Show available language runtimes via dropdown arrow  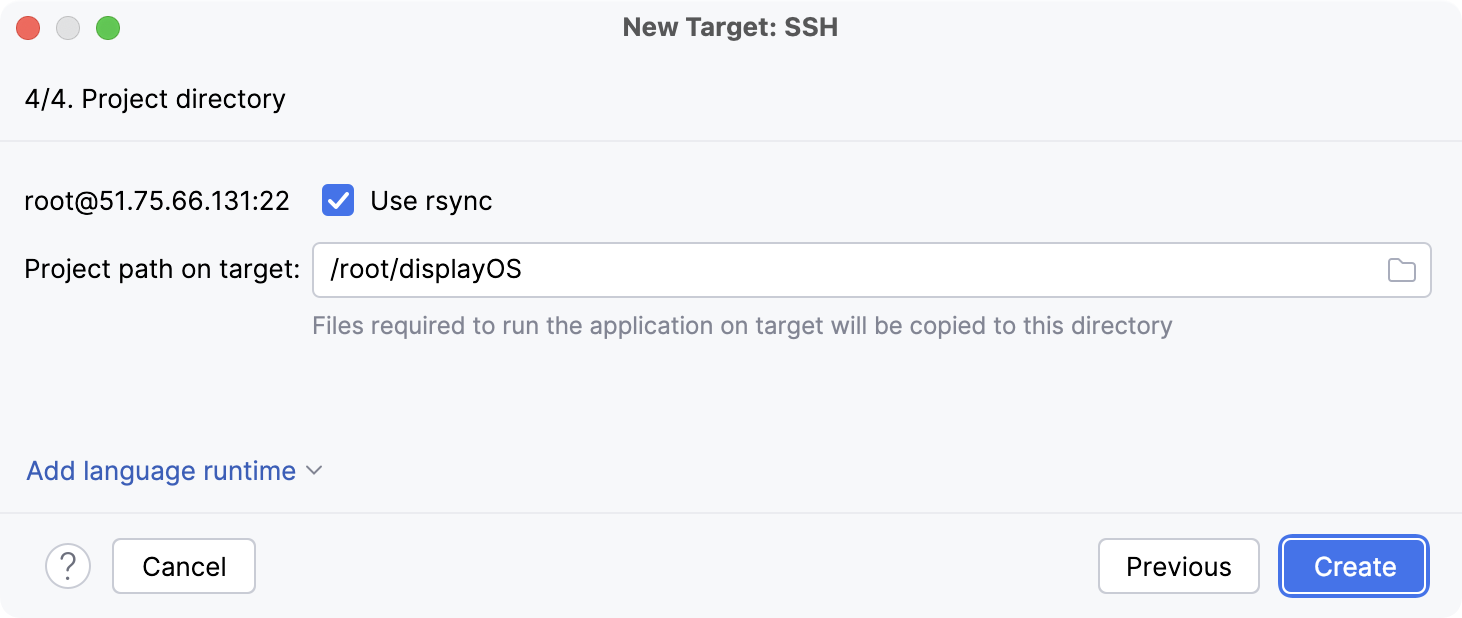pos(313,470)
